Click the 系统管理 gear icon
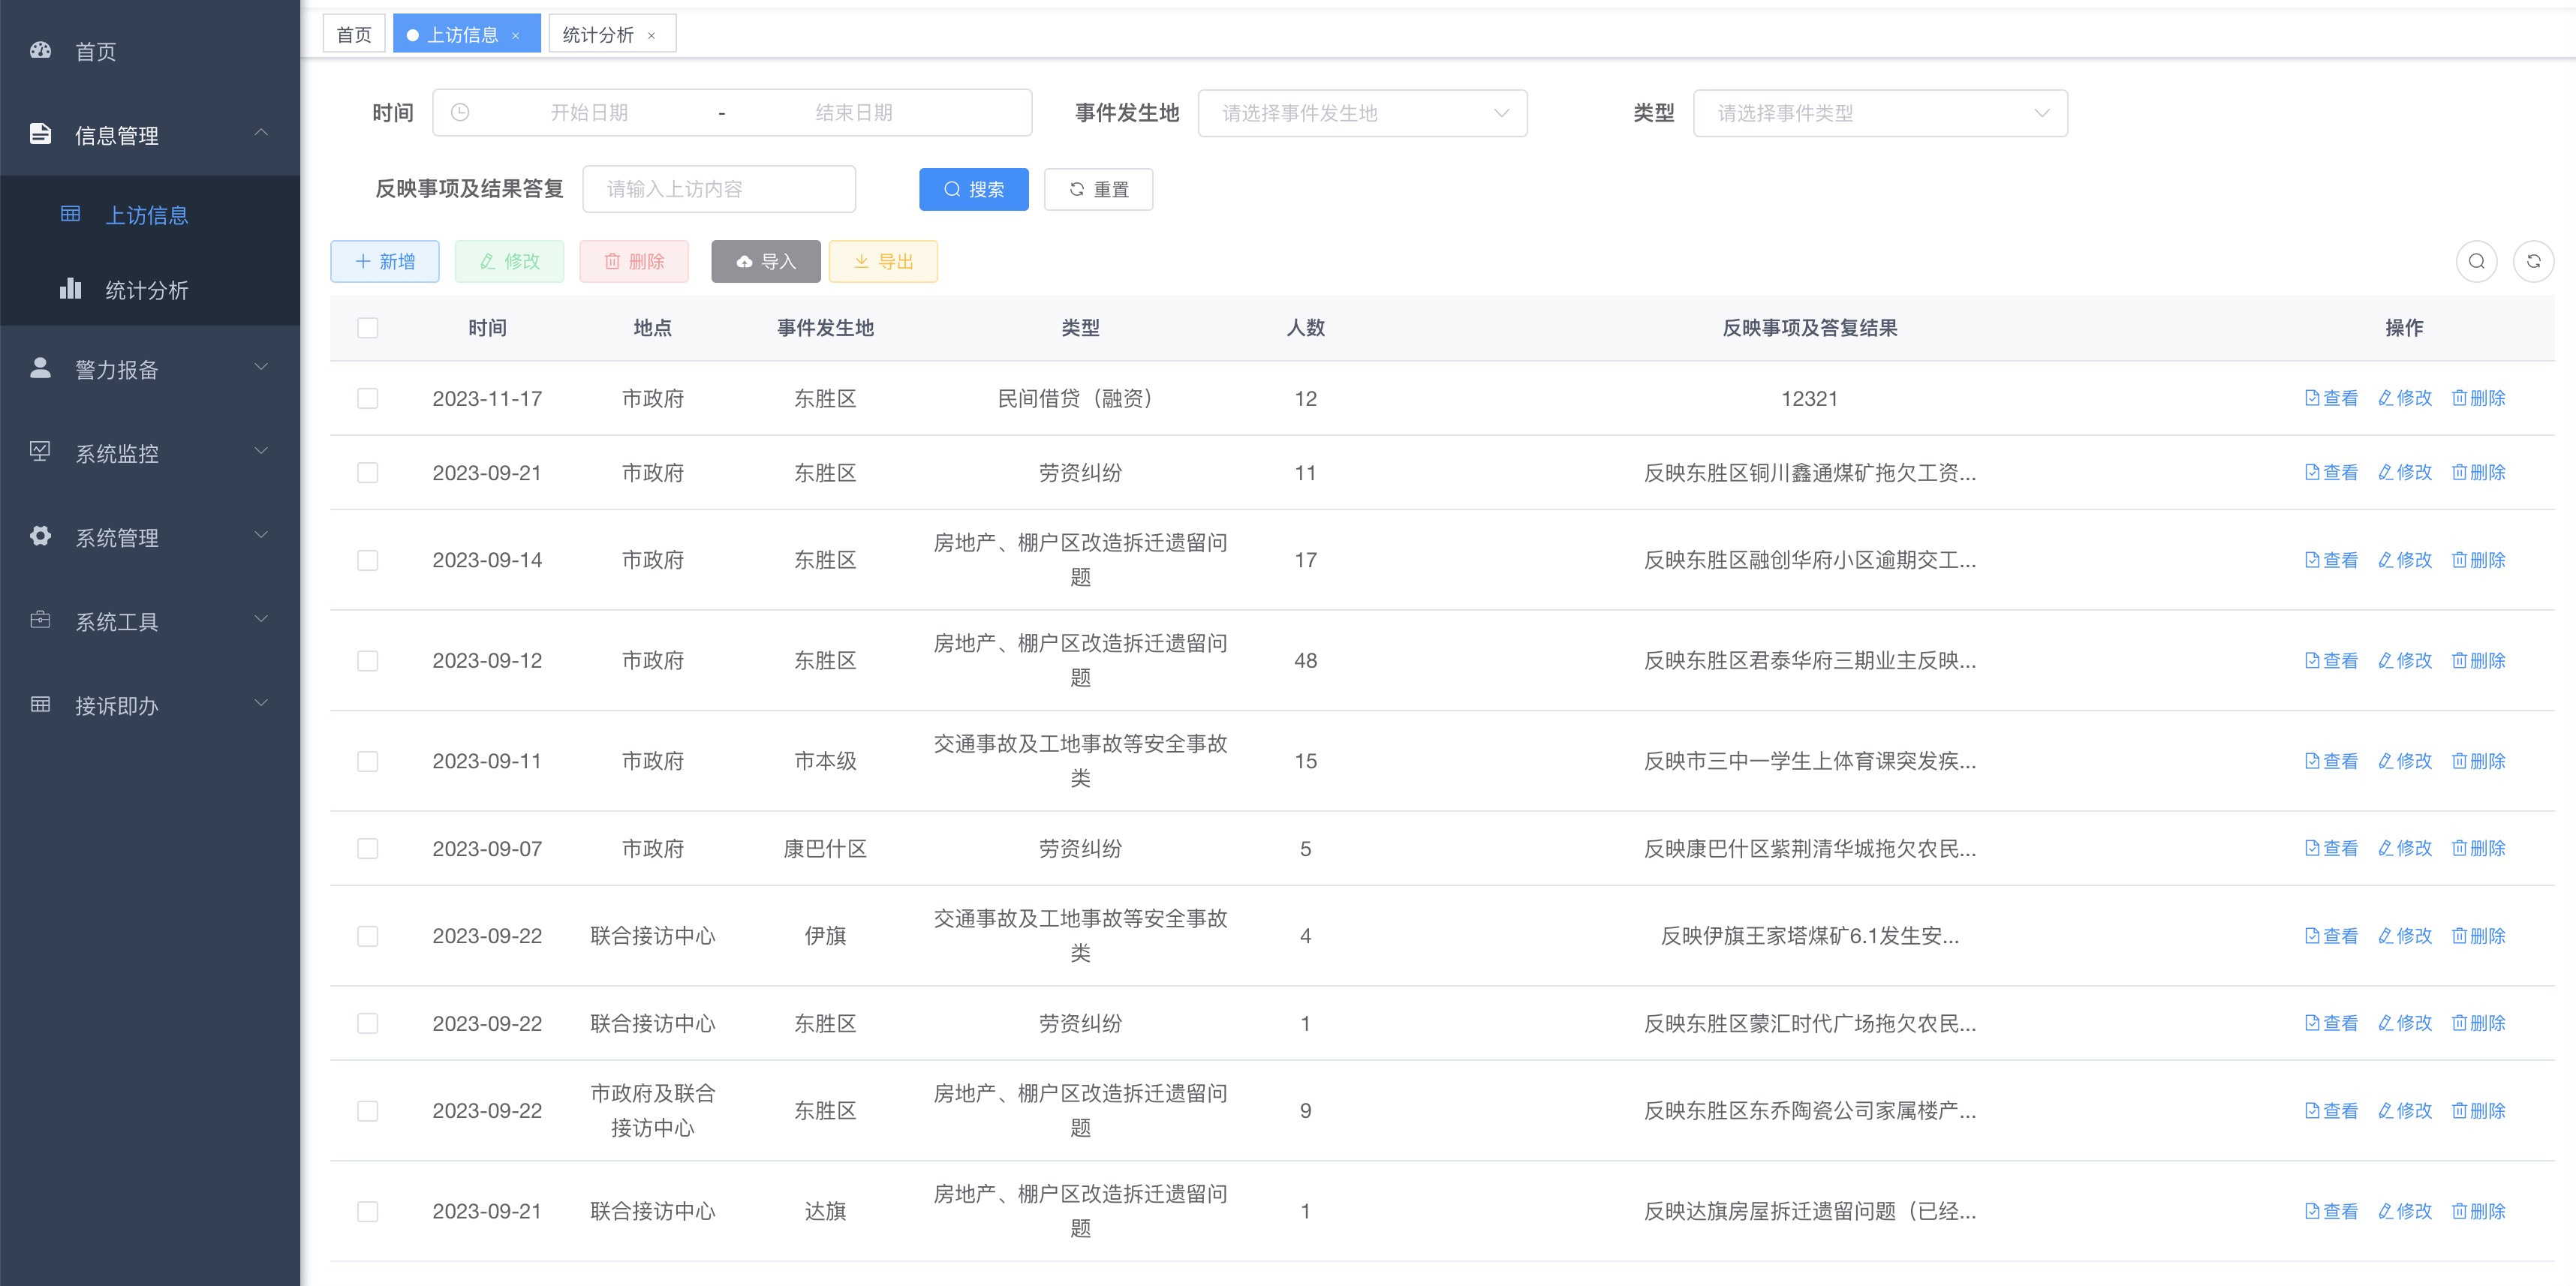The width and height of the screenshot is (2576, 1286). pos(40,536)
